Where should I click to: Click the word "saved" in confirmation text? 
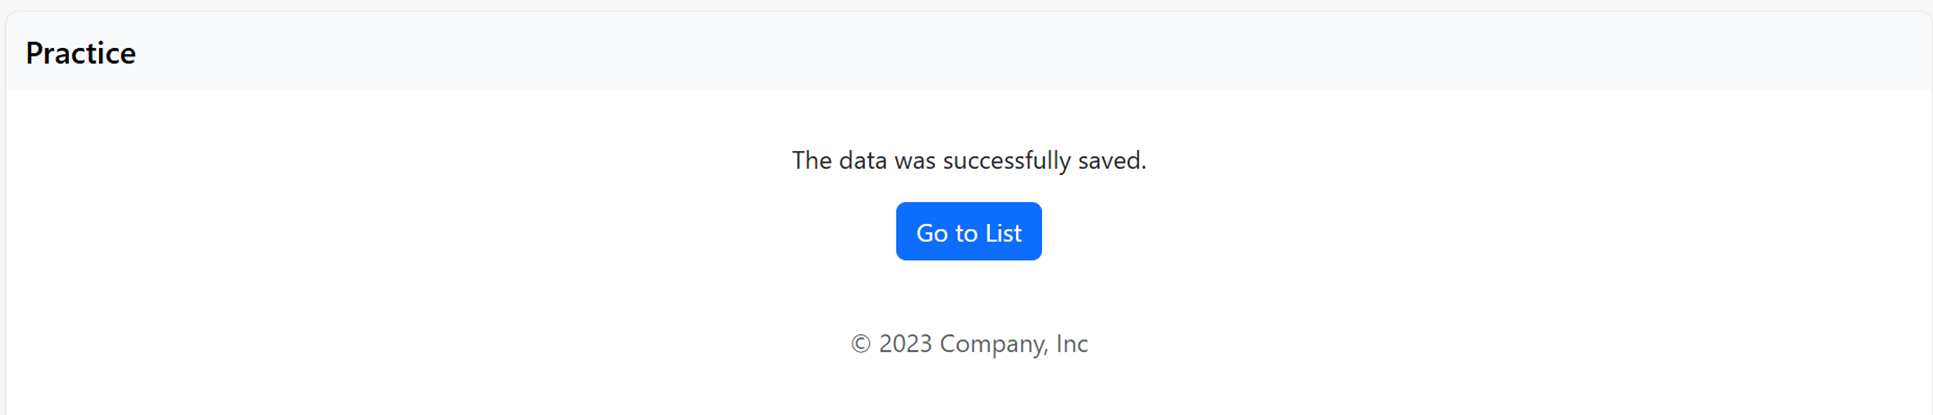(x=1110, y=160)
